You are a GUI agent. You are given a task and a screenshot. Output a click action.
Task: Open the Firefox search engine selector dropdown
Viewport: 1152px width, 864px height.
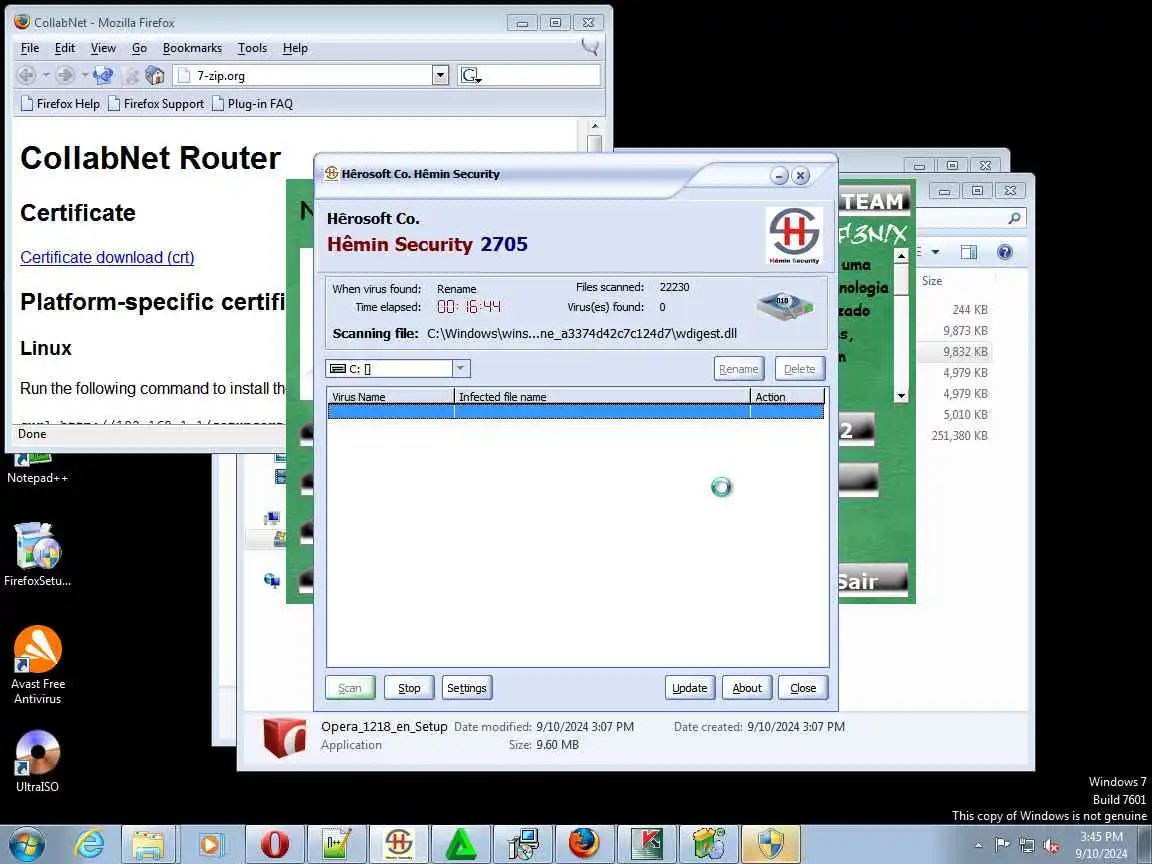click(x=470, y=75)
